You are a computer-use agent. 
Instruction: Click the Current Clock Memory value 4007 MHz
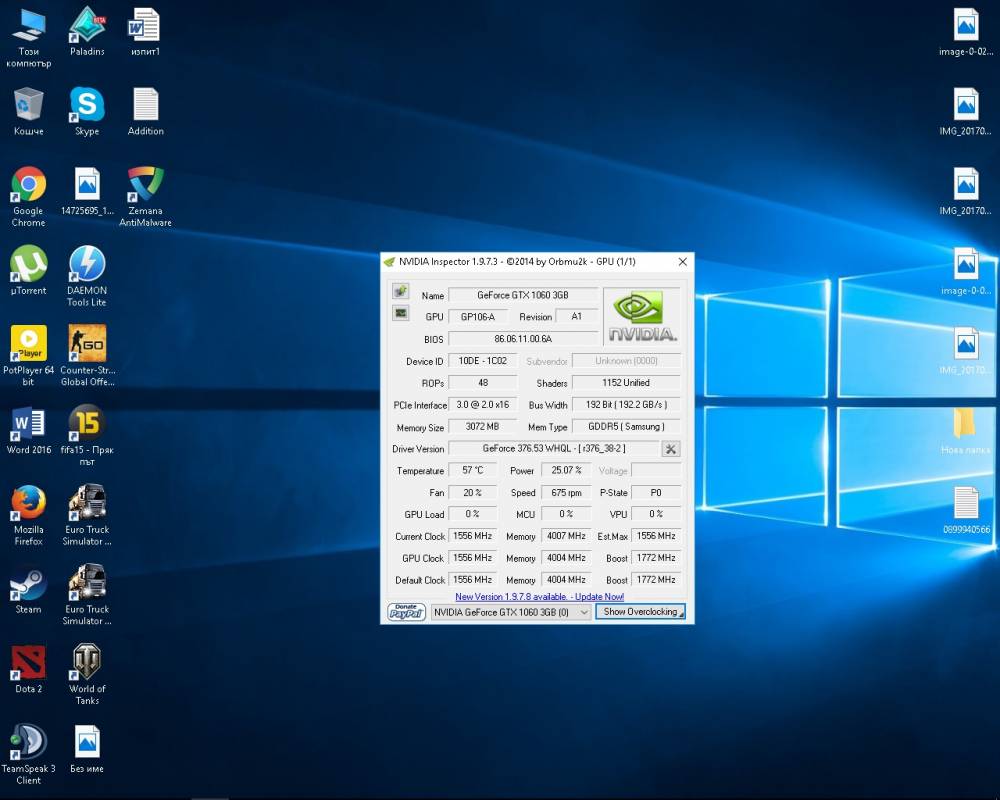pyautogui.click(x=566, y=536)
